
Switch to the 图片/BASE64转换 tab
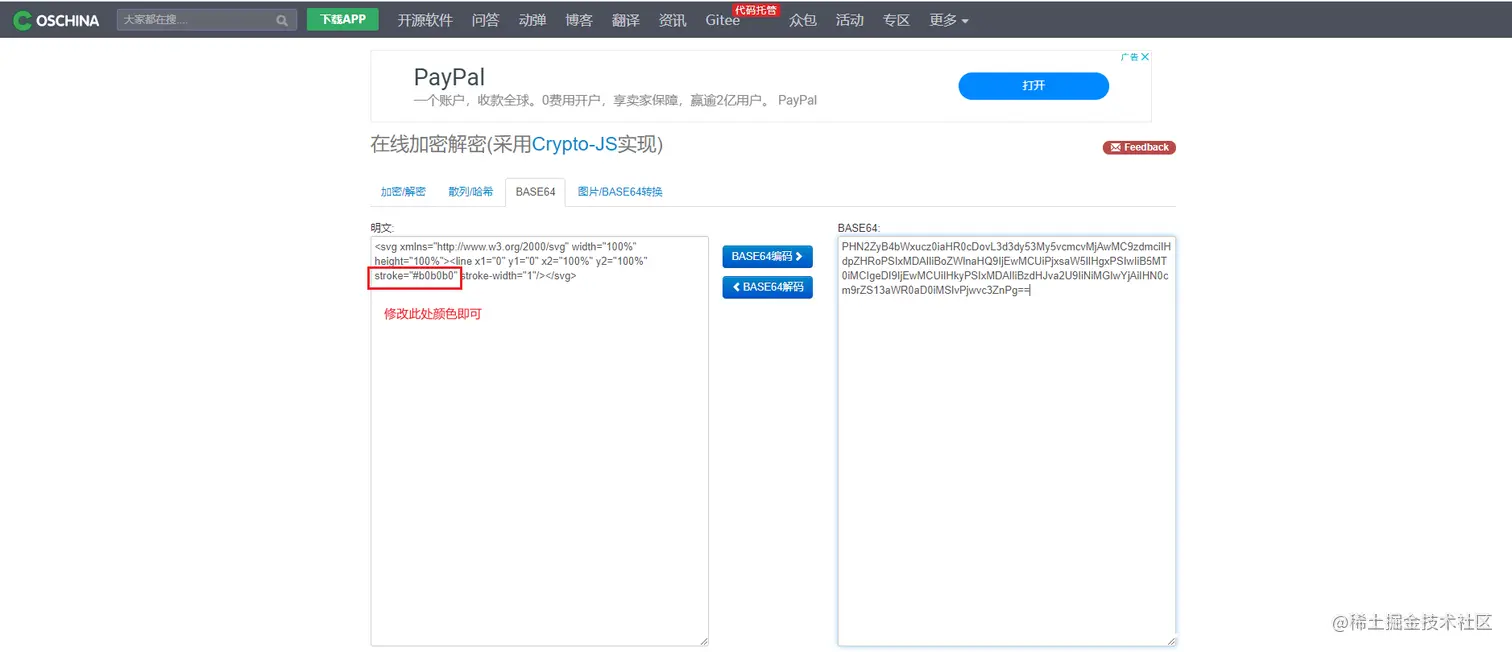[620, 192]
